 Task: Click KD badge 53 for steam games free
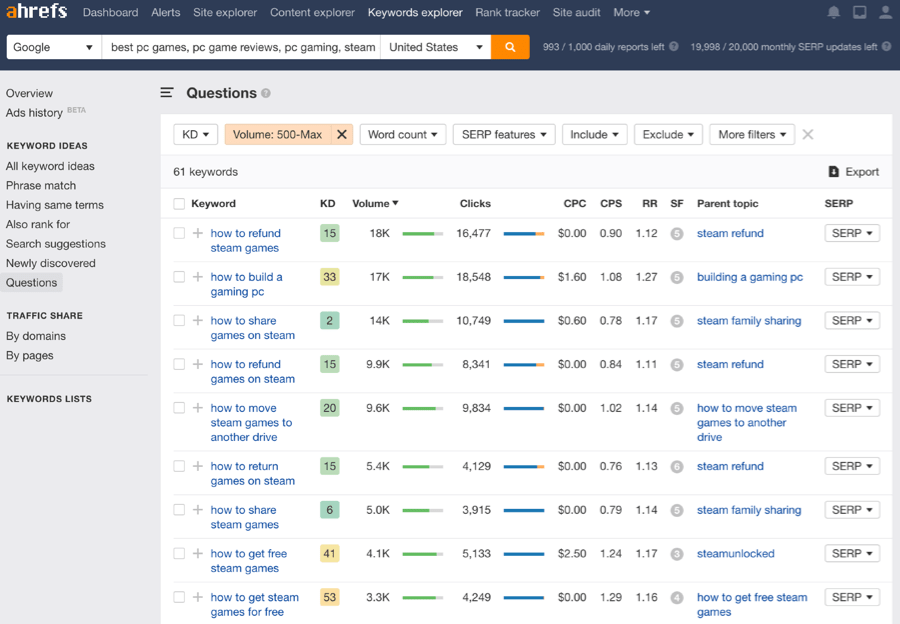coord(329,597)
